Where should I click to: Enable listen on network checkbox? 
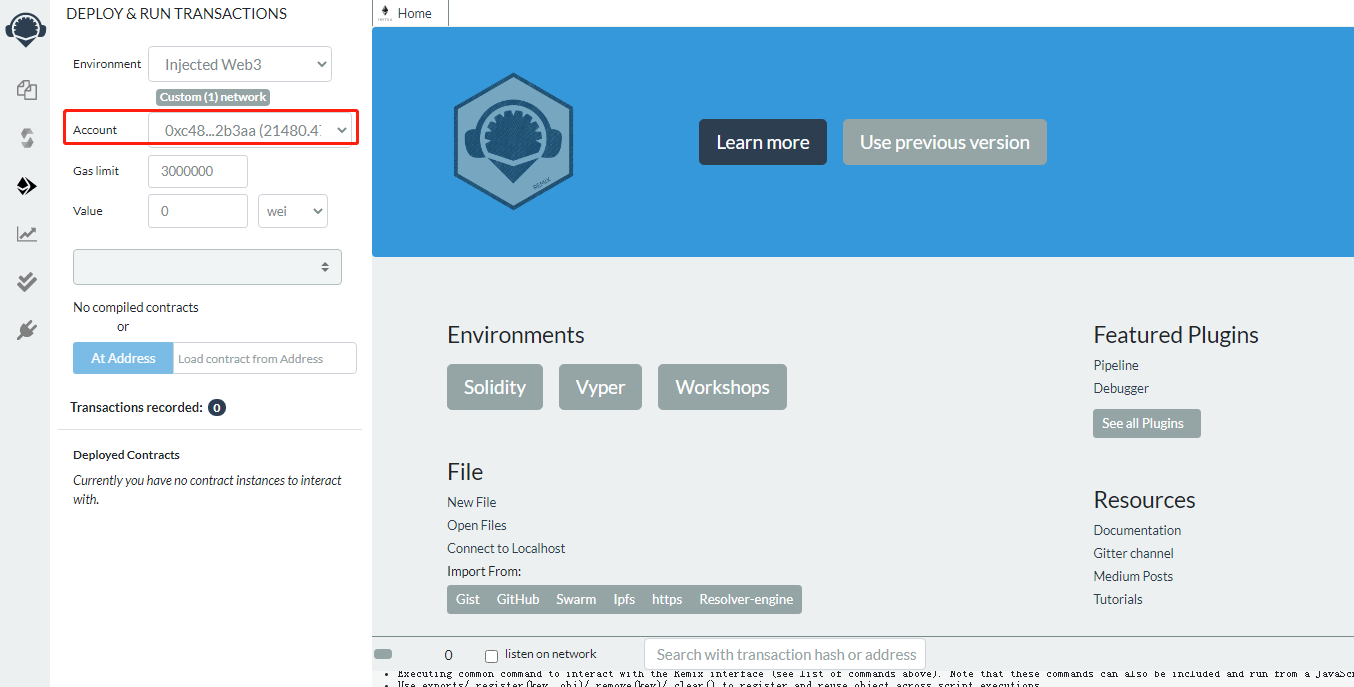click(x=491, y=656)
